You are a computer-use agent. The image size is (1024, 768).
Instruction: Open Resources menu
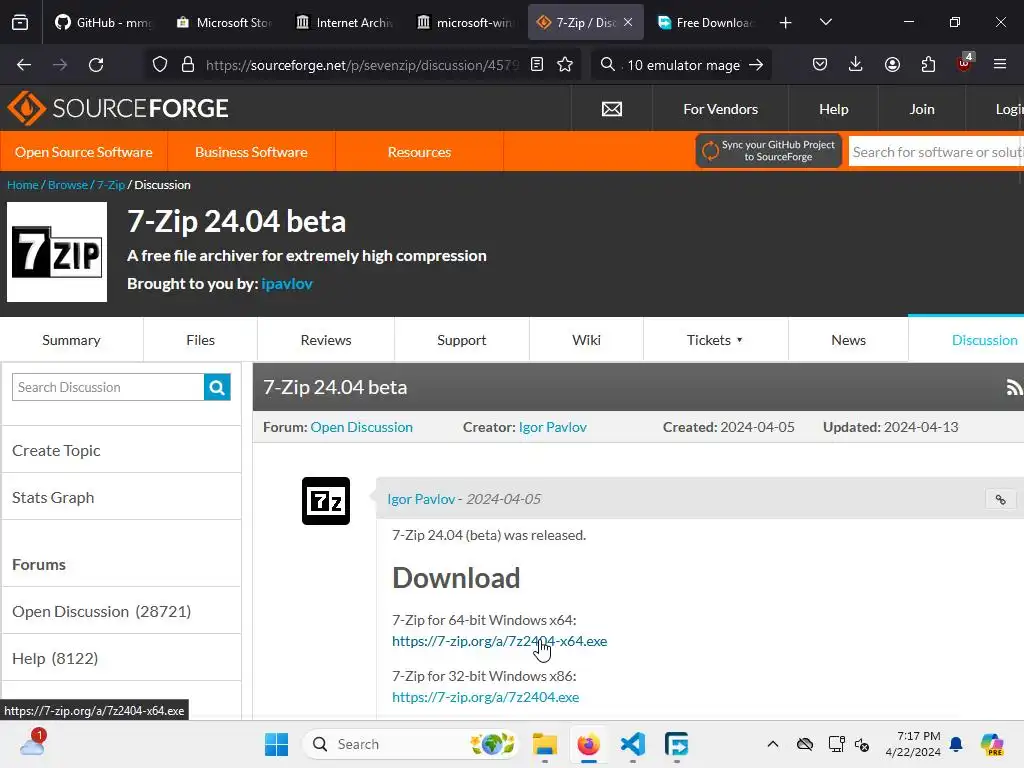(419, 152)
